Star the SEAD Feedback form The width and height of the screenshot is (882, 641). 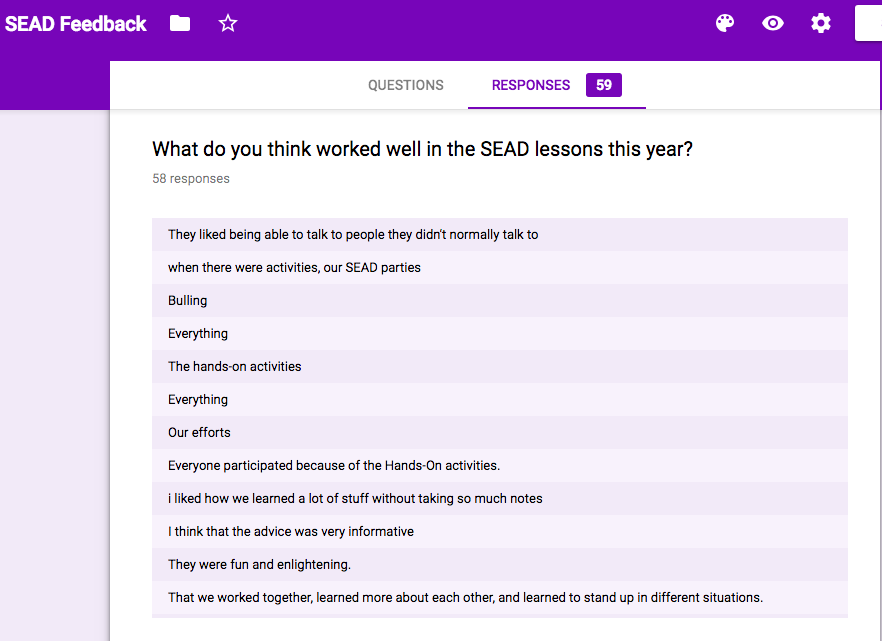[x=228, y=23]
